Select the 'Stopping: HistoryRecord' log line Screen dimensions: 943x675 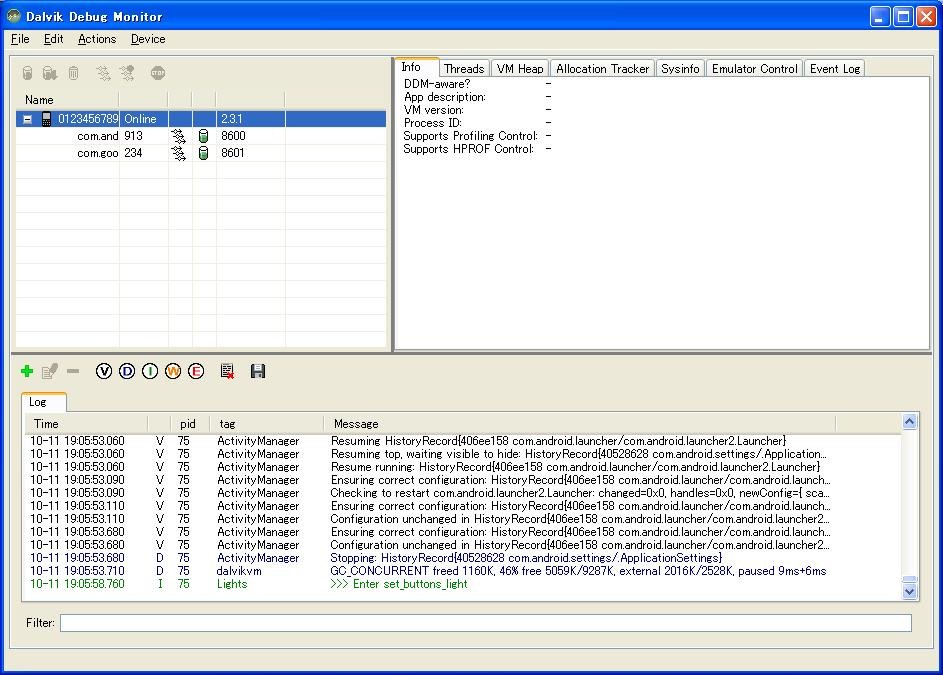(463, 558)
